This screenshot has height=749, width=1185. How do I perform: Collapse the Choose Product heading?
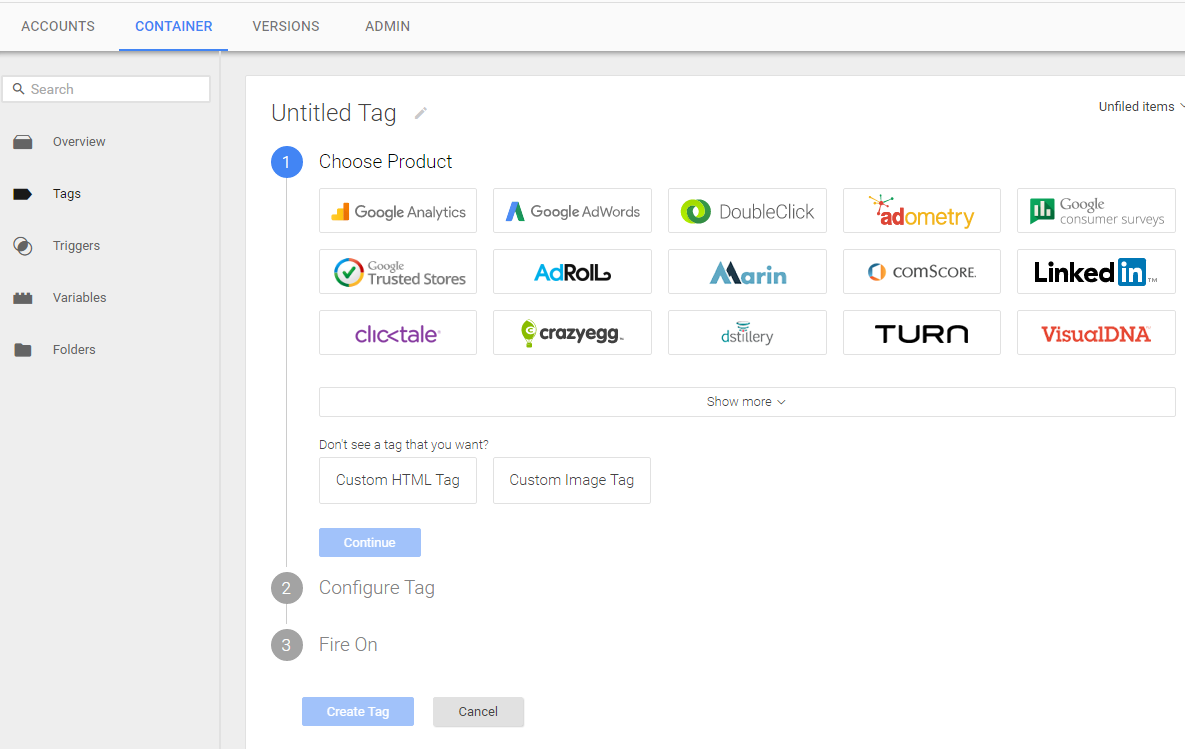[385, 162]
